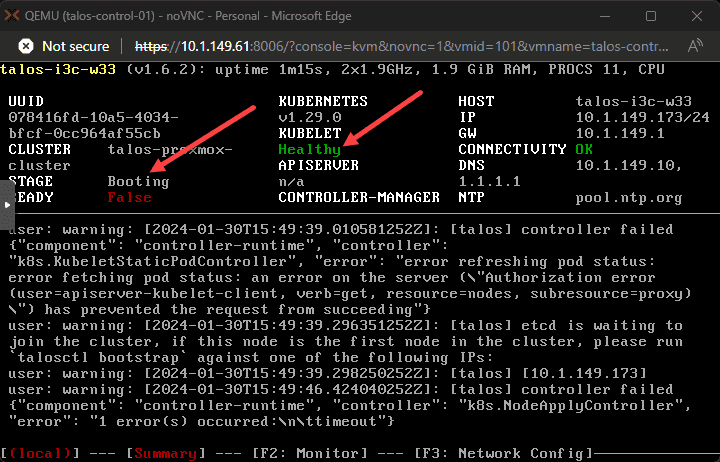
Task: Click the QEMU noVNC app icon in the title bar
Action: pyautogui.click(x=12, y=16)
